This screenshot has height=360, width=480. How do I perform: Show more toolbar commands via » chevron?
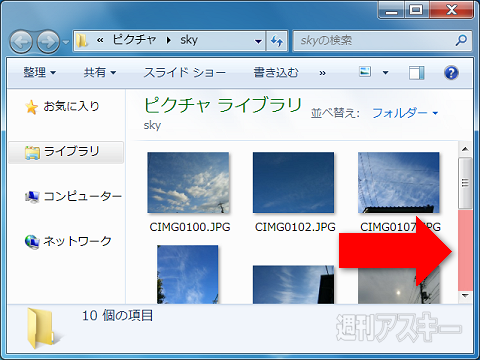(322, 73)
